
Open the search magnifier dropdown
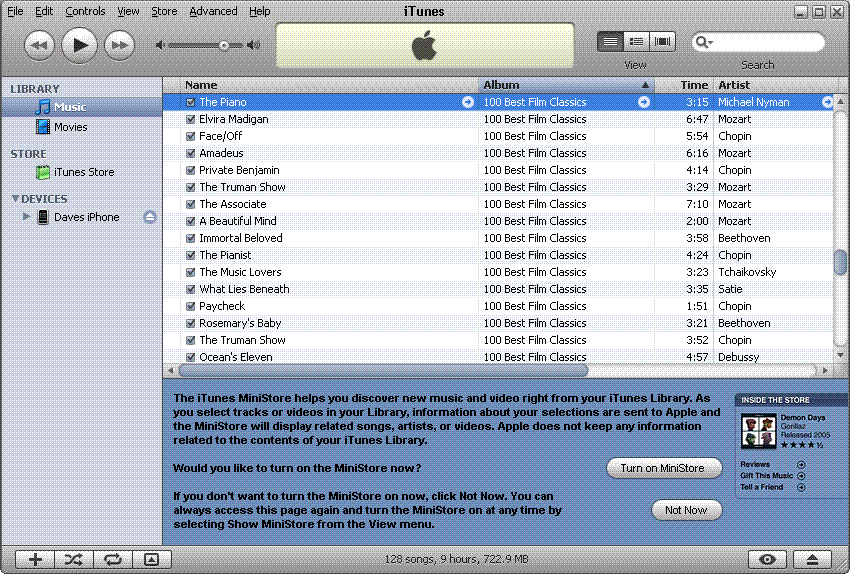[x=704, y=42]
